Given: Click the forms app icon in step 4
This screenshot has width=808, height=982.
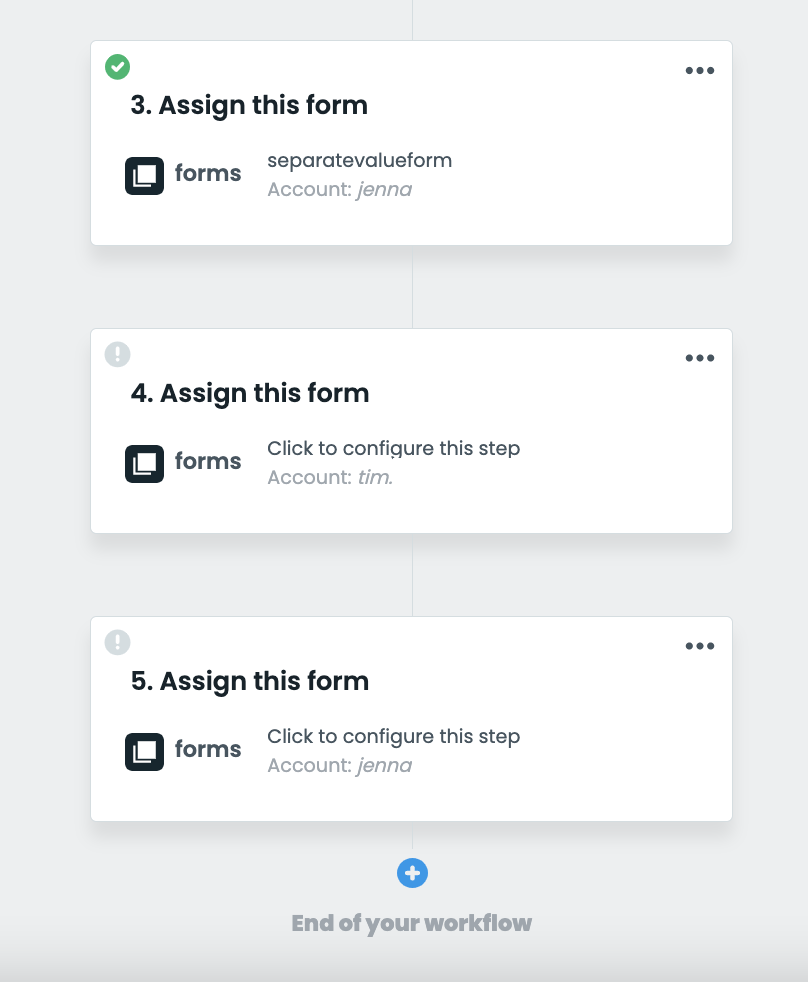Looking at the screenshot, I should click(144, 463).
